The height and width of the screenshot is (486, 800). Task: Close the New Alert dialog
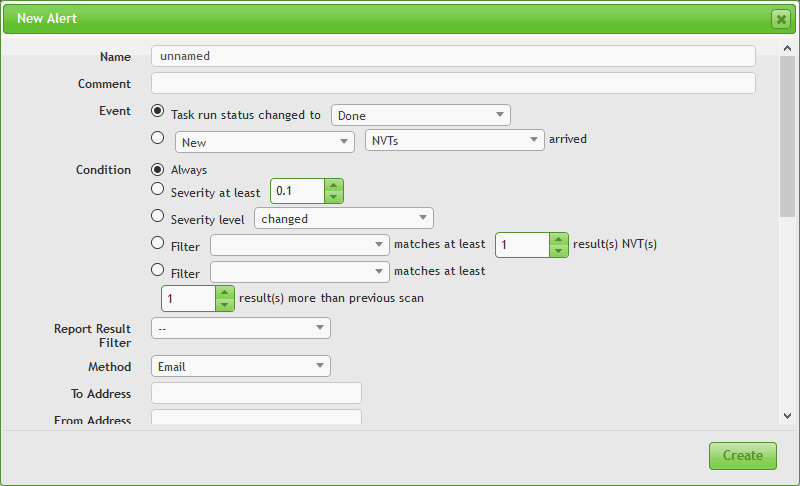pos(780,19)
